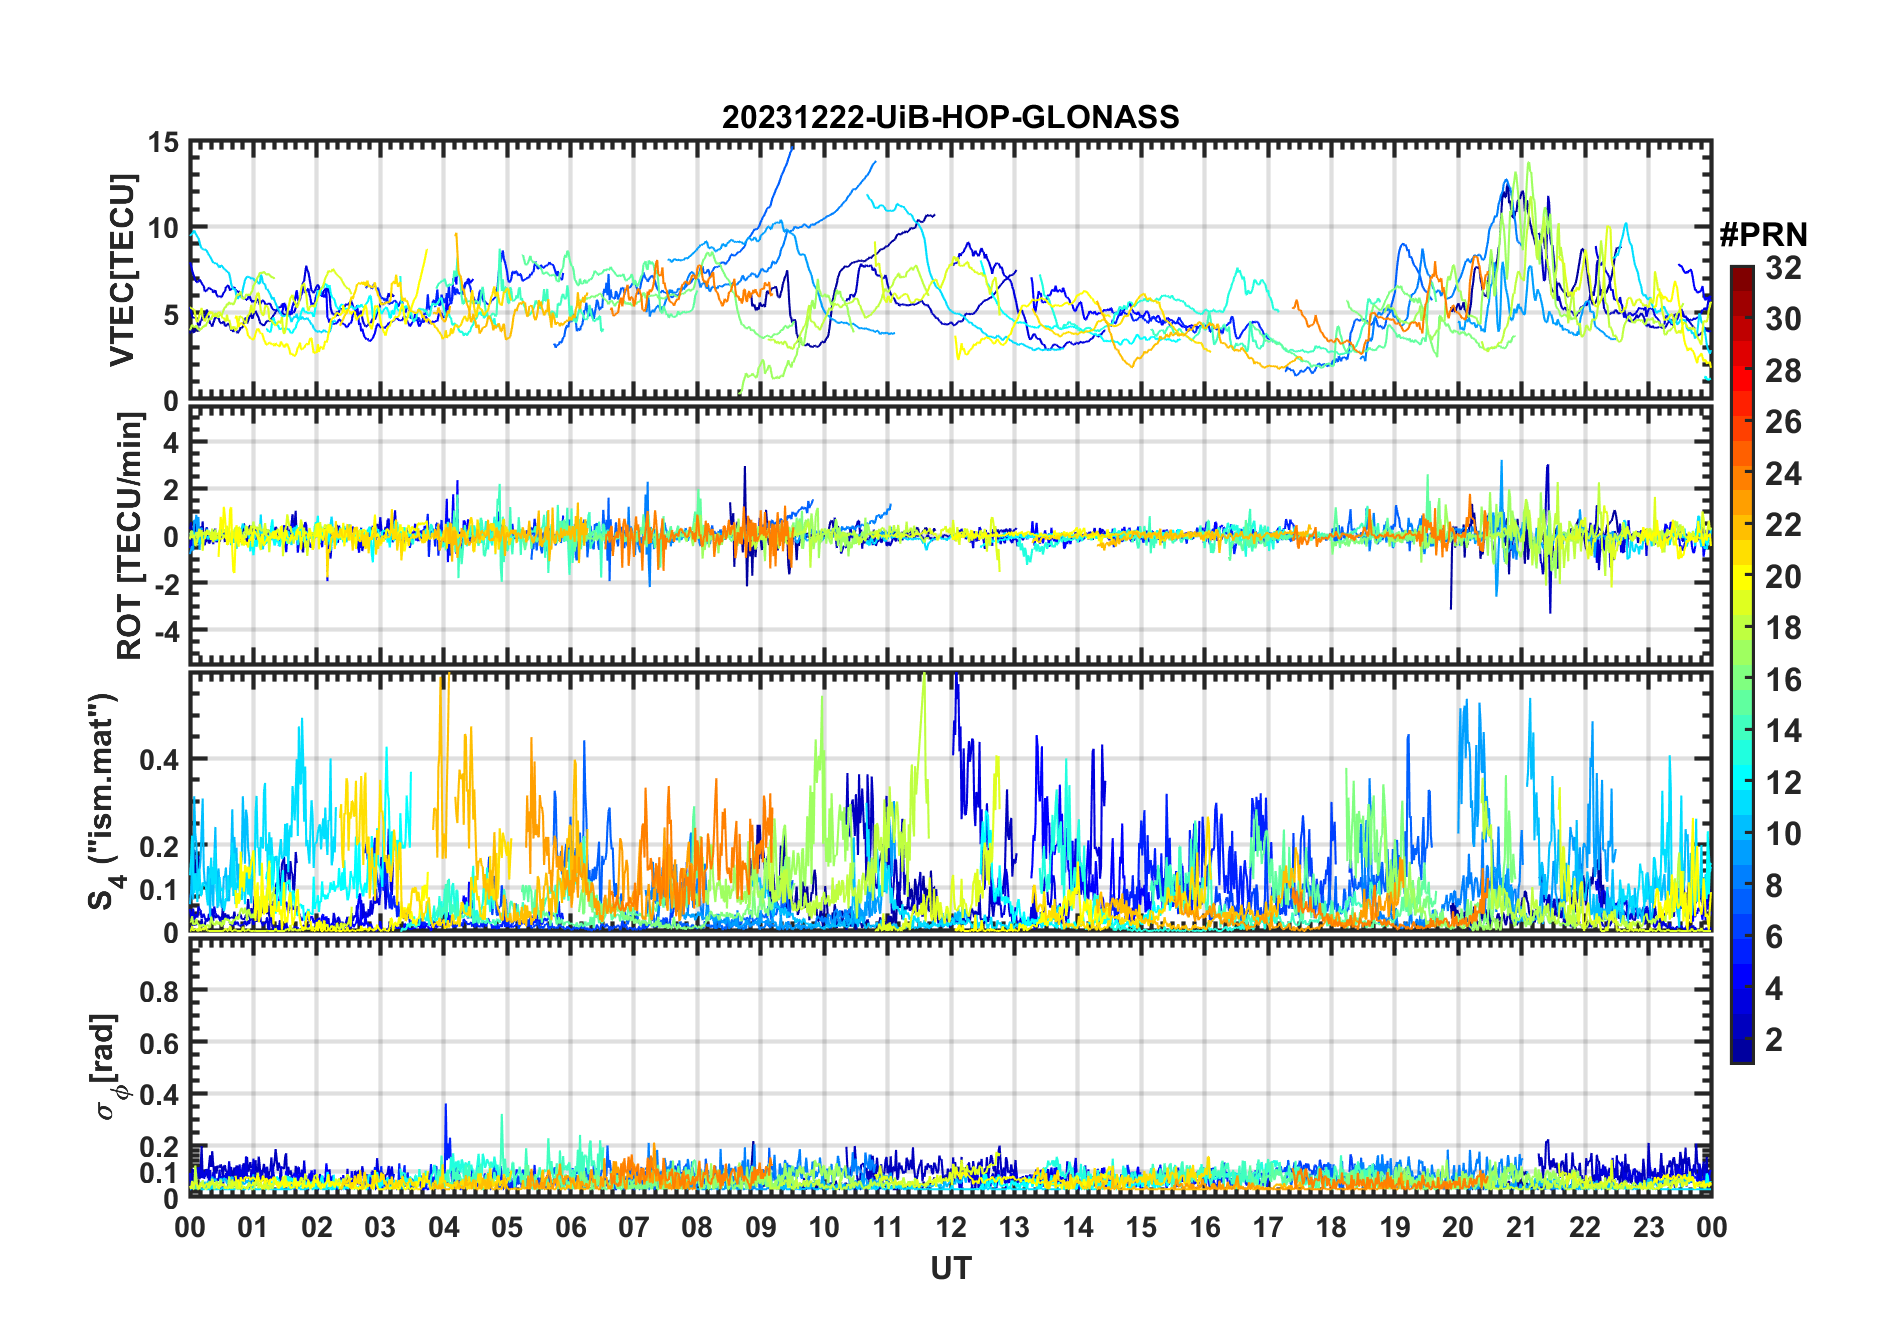The image size is (1902, 1330).
Task: Click the #PRN colorbar title
Action: (x=1763, y=235)
